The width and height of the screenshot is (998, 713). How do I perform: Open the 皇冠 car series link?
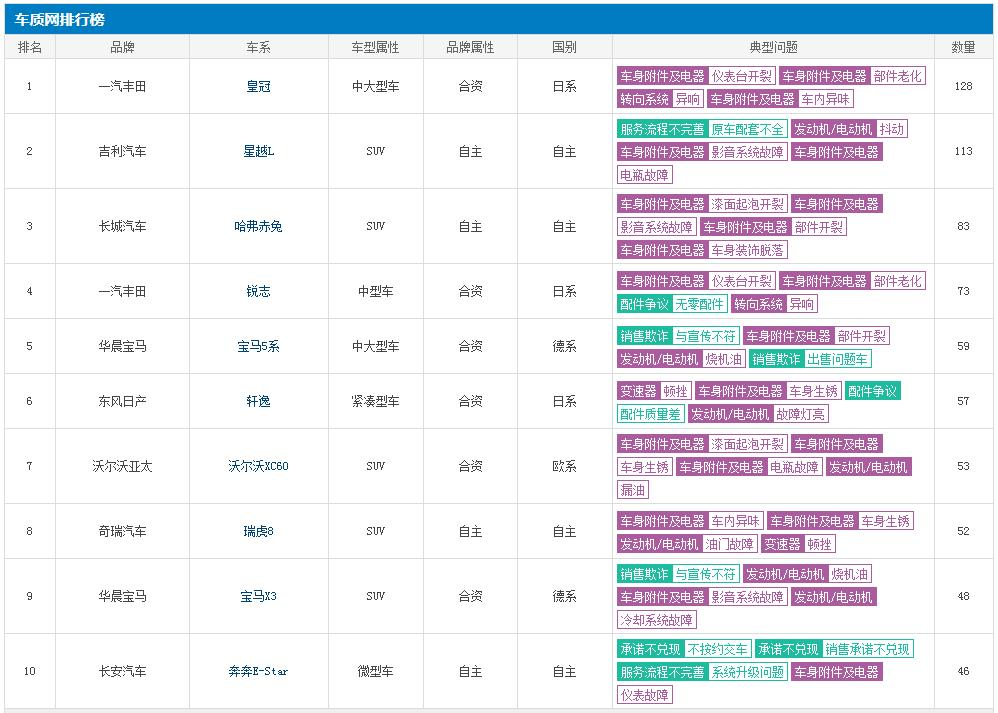[258, 87]
